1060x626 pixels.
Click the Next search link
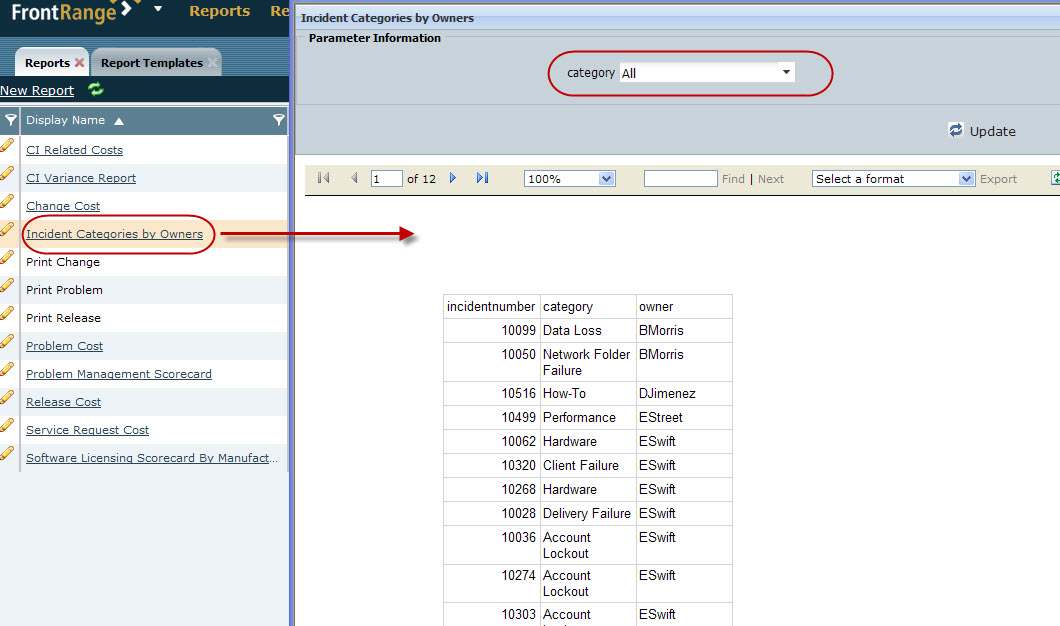[x=771, y=179]
